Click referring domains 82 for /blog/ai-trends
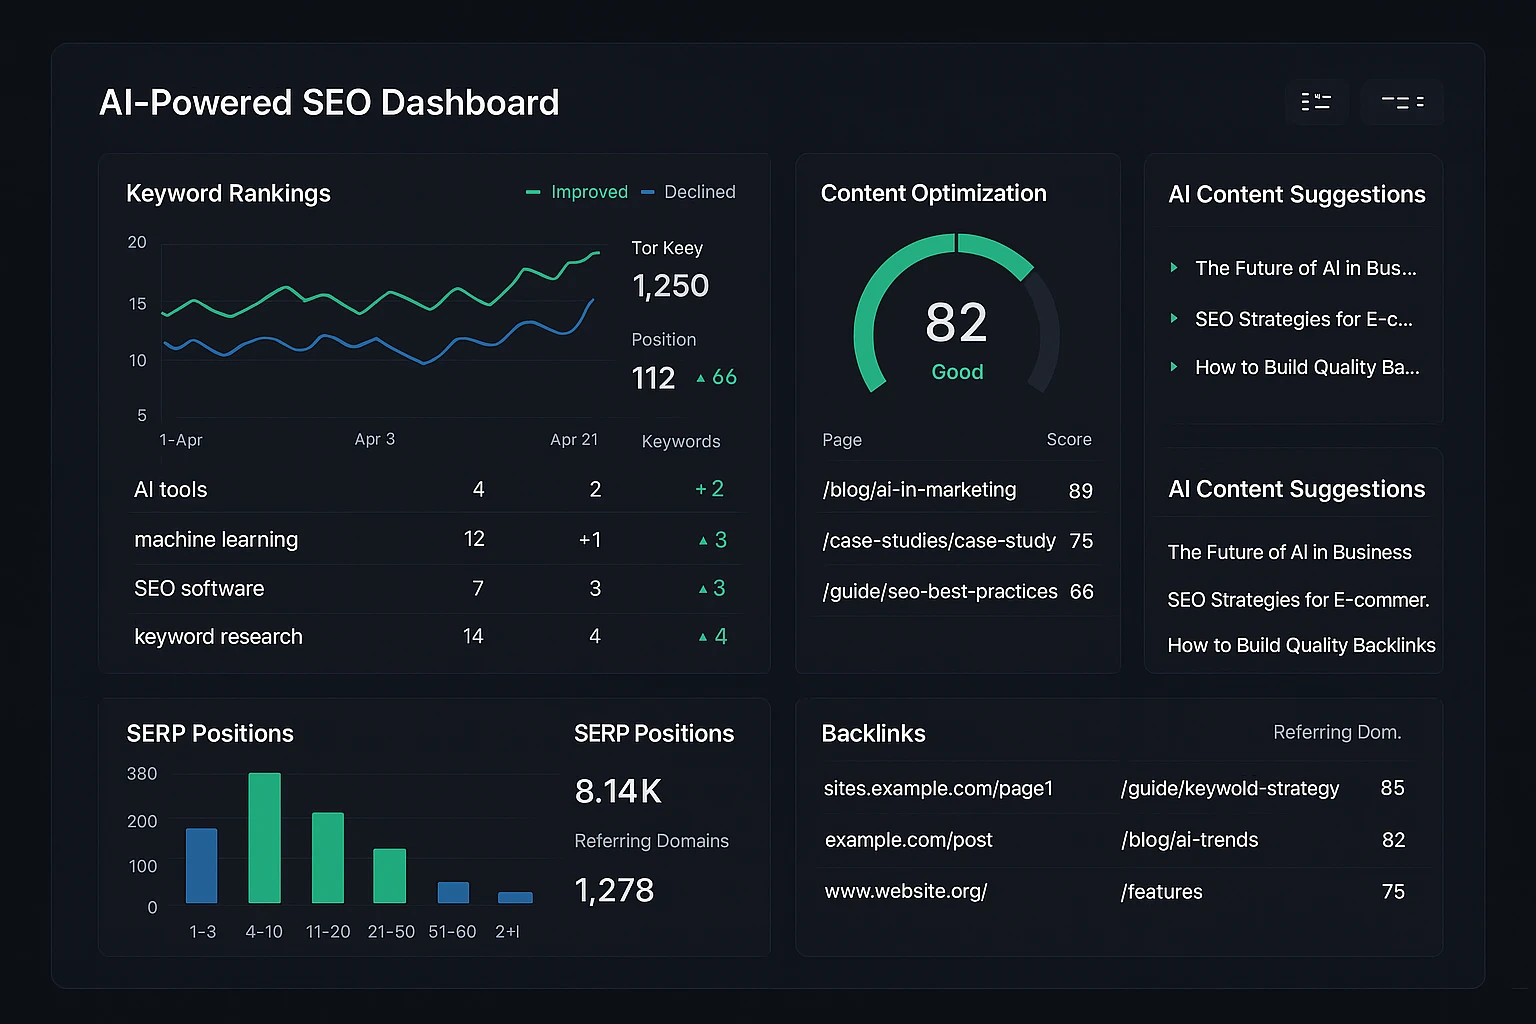 [x=1393, y=840]
